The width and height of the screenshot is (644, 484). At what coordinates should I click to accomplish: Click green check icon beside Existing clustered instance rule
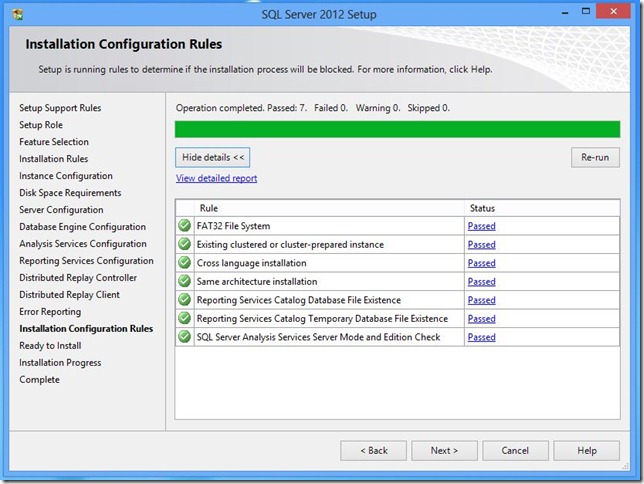[184, 244]
